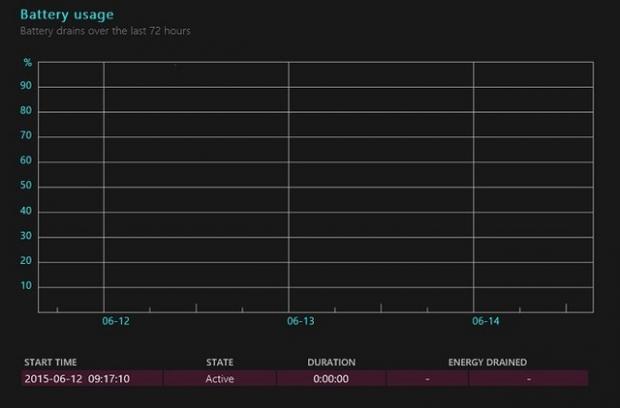
Task: Click the 70 y-axis label
Action: (x=26, y=136)
